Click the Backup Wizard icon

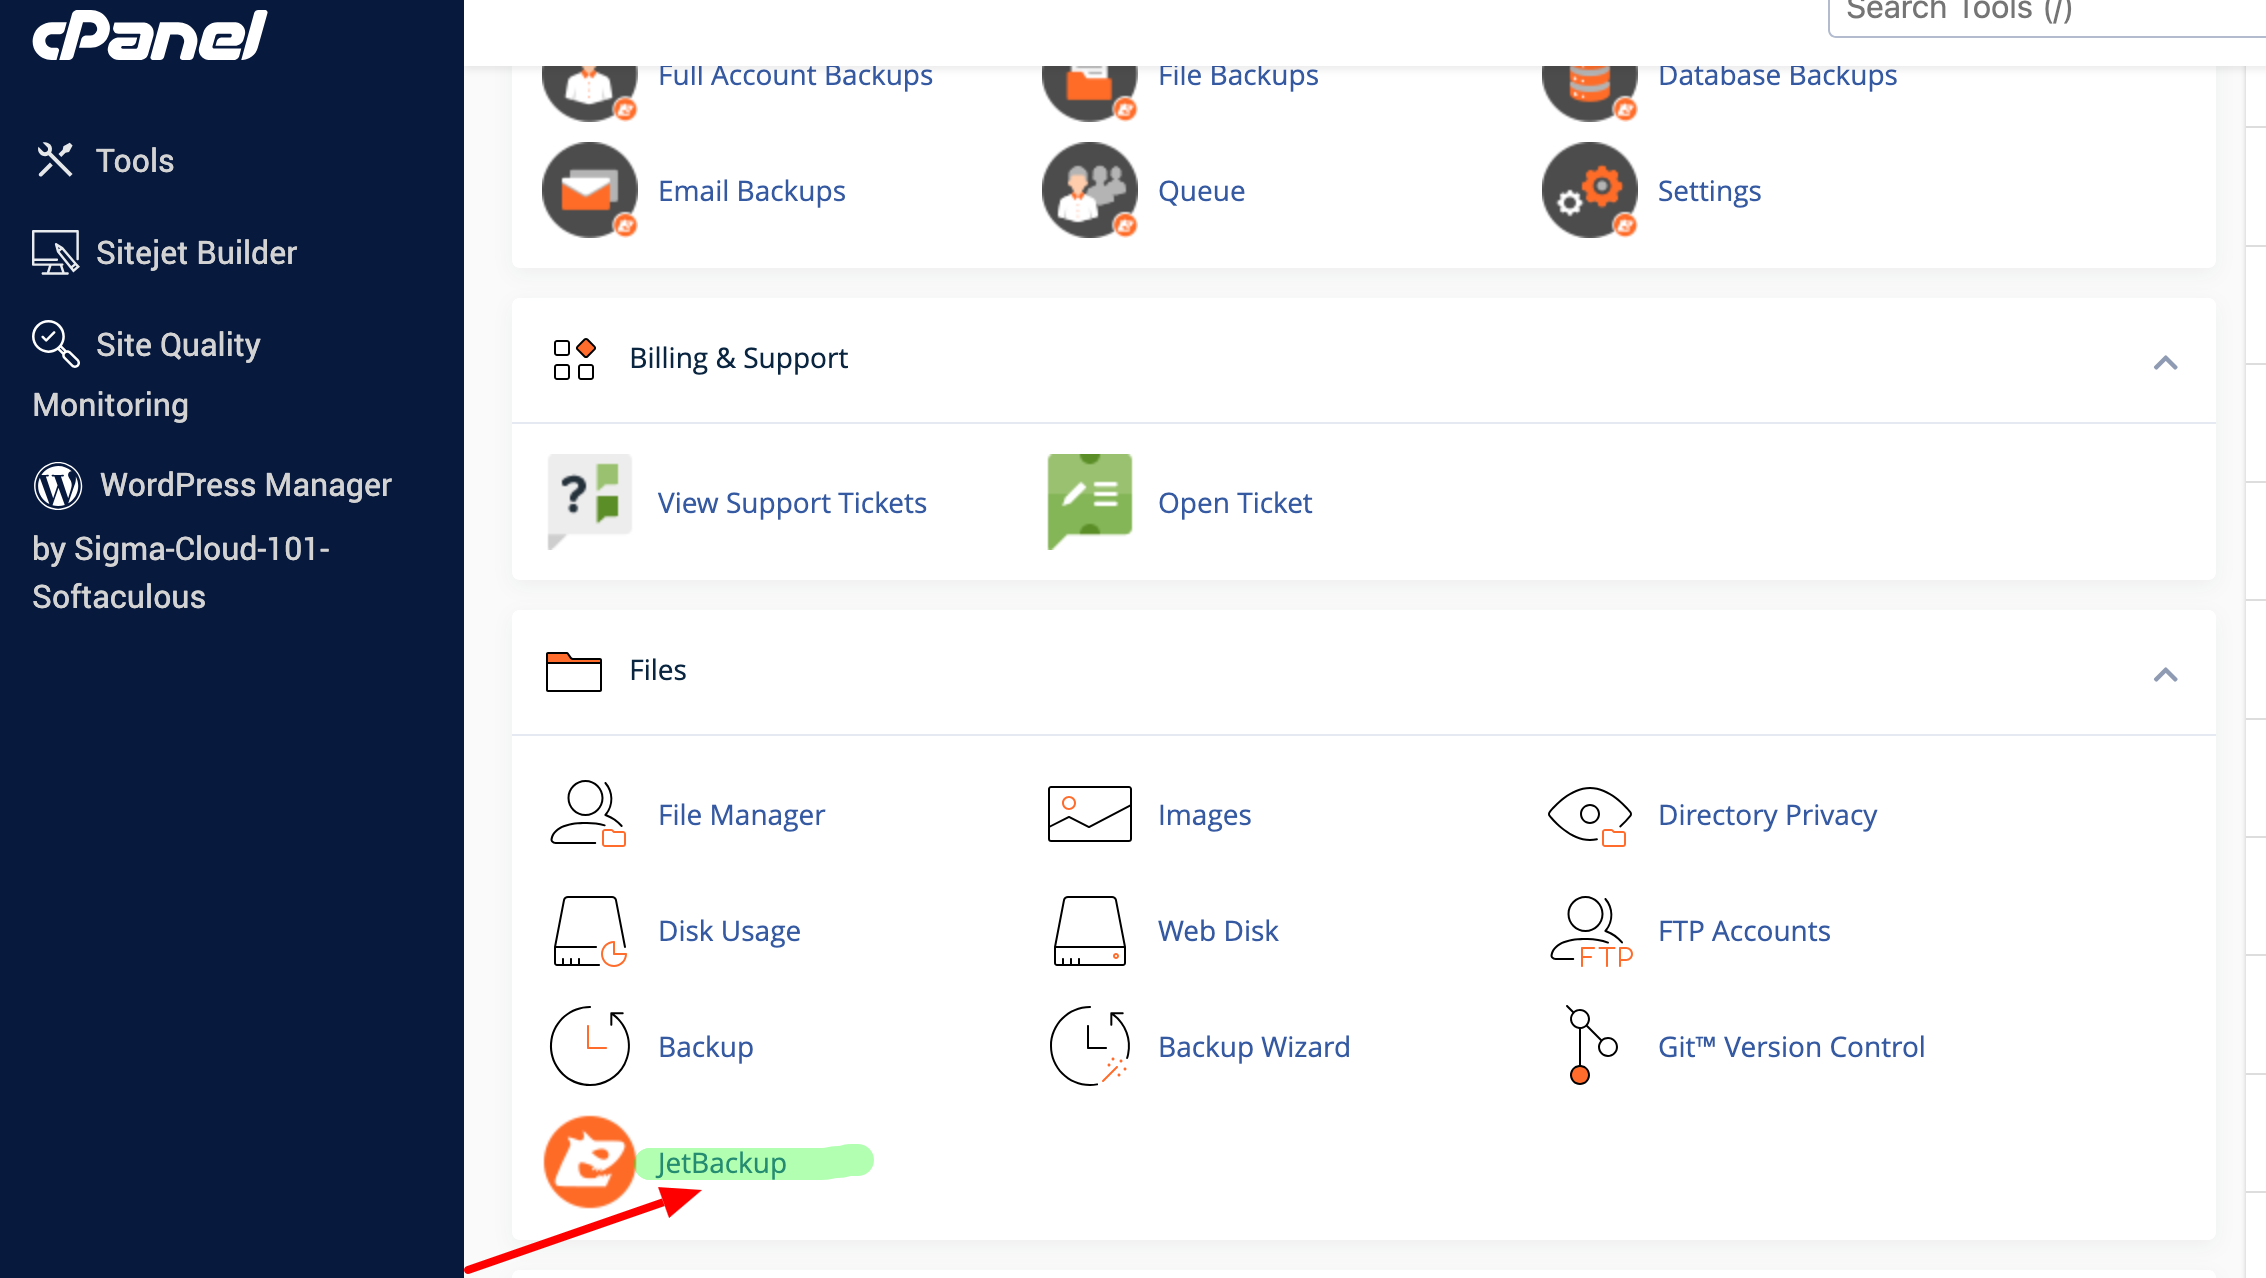click(x=1090, y=1046)
